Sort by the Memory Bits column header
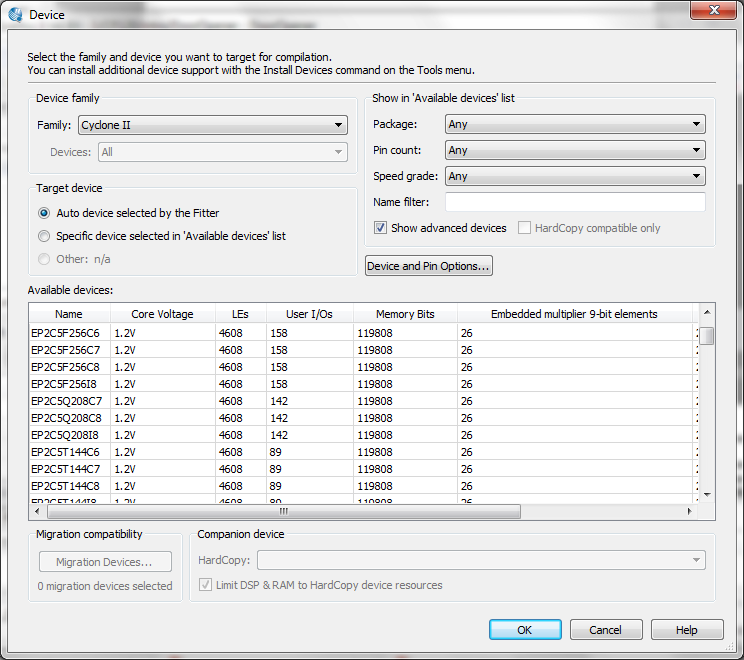 pyautogui.click(x=405, y=314)
